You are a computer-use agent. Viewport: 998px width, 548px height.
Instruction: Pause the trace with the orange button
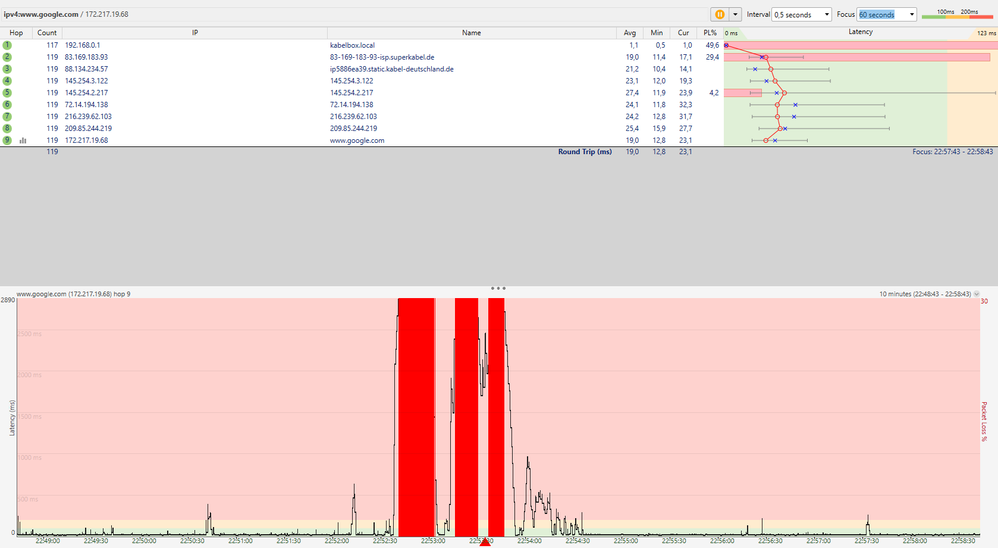point(720,14)
